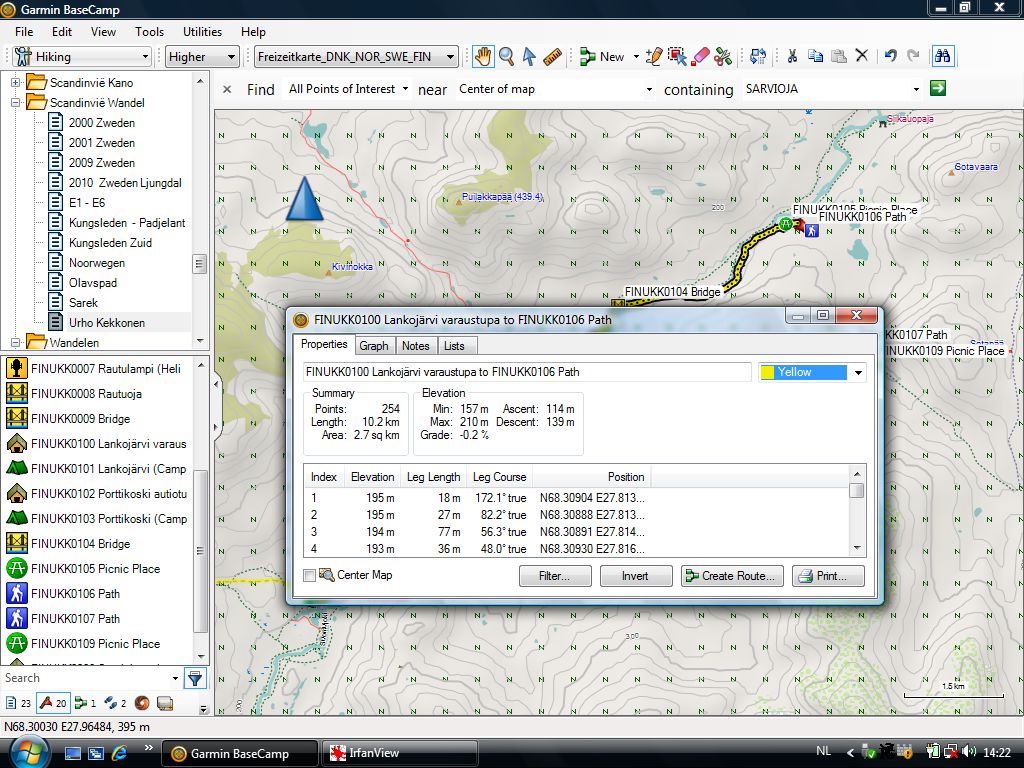This screenshot has width=1024, height=768.
Task: Open the Utilities menu
Action: pyautogui.click(x=203, y=32)
